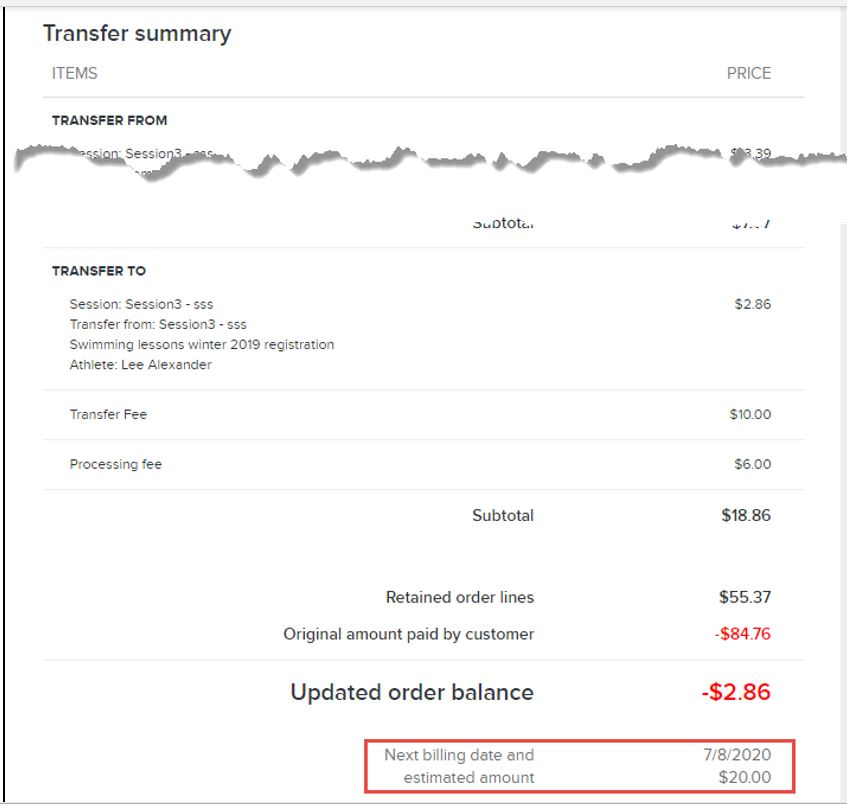Select Athlete: Lee Alexander line
Viewport: 847px width, 811px height.
pos(140,365)
